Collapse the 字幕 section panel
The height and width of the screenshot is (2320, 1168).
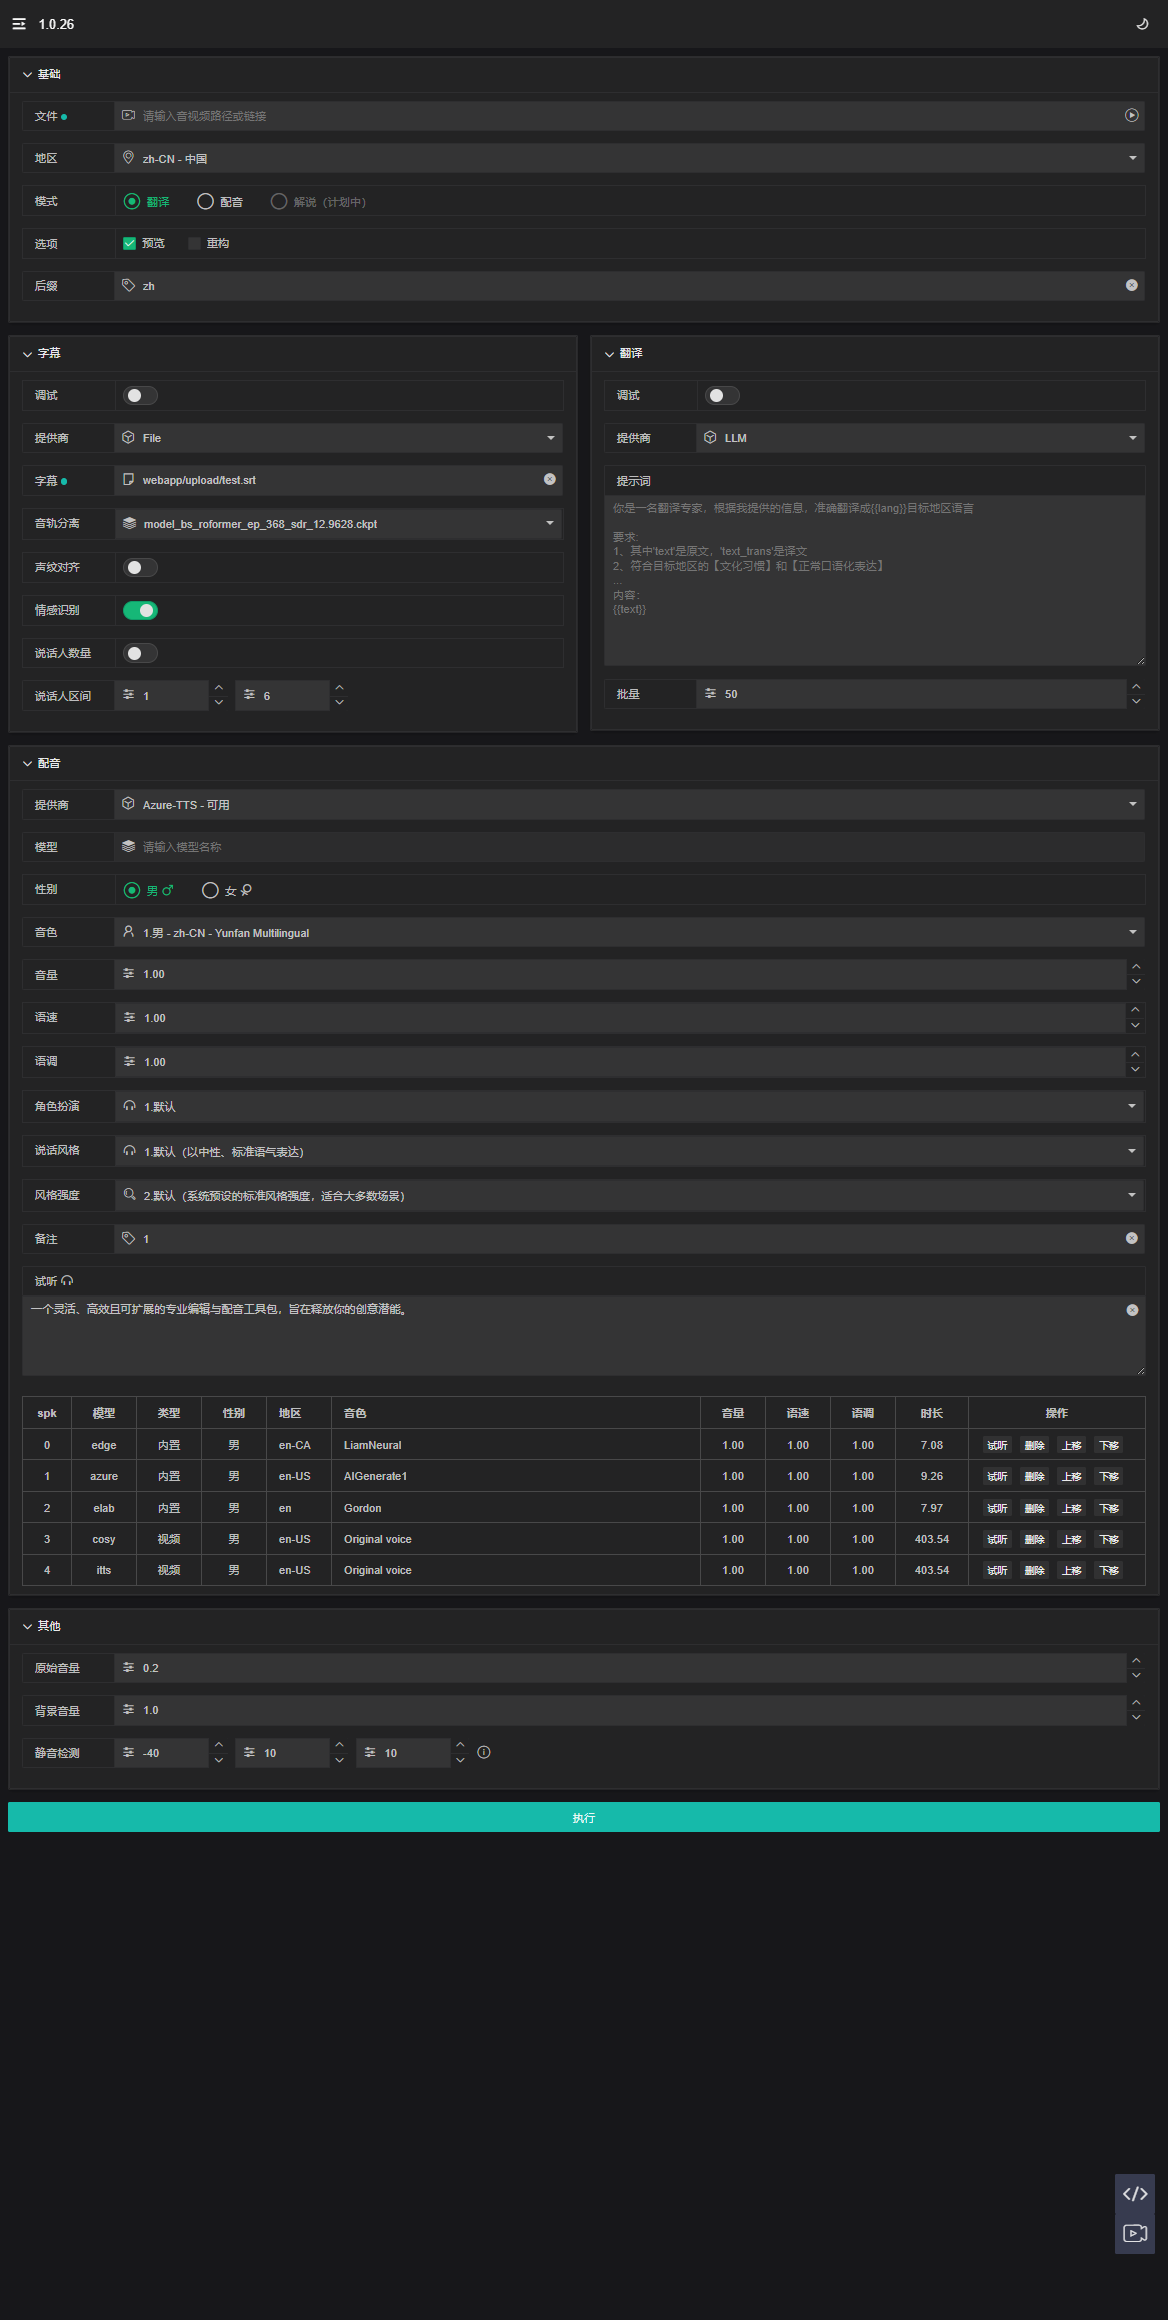[x=28, y=354]
